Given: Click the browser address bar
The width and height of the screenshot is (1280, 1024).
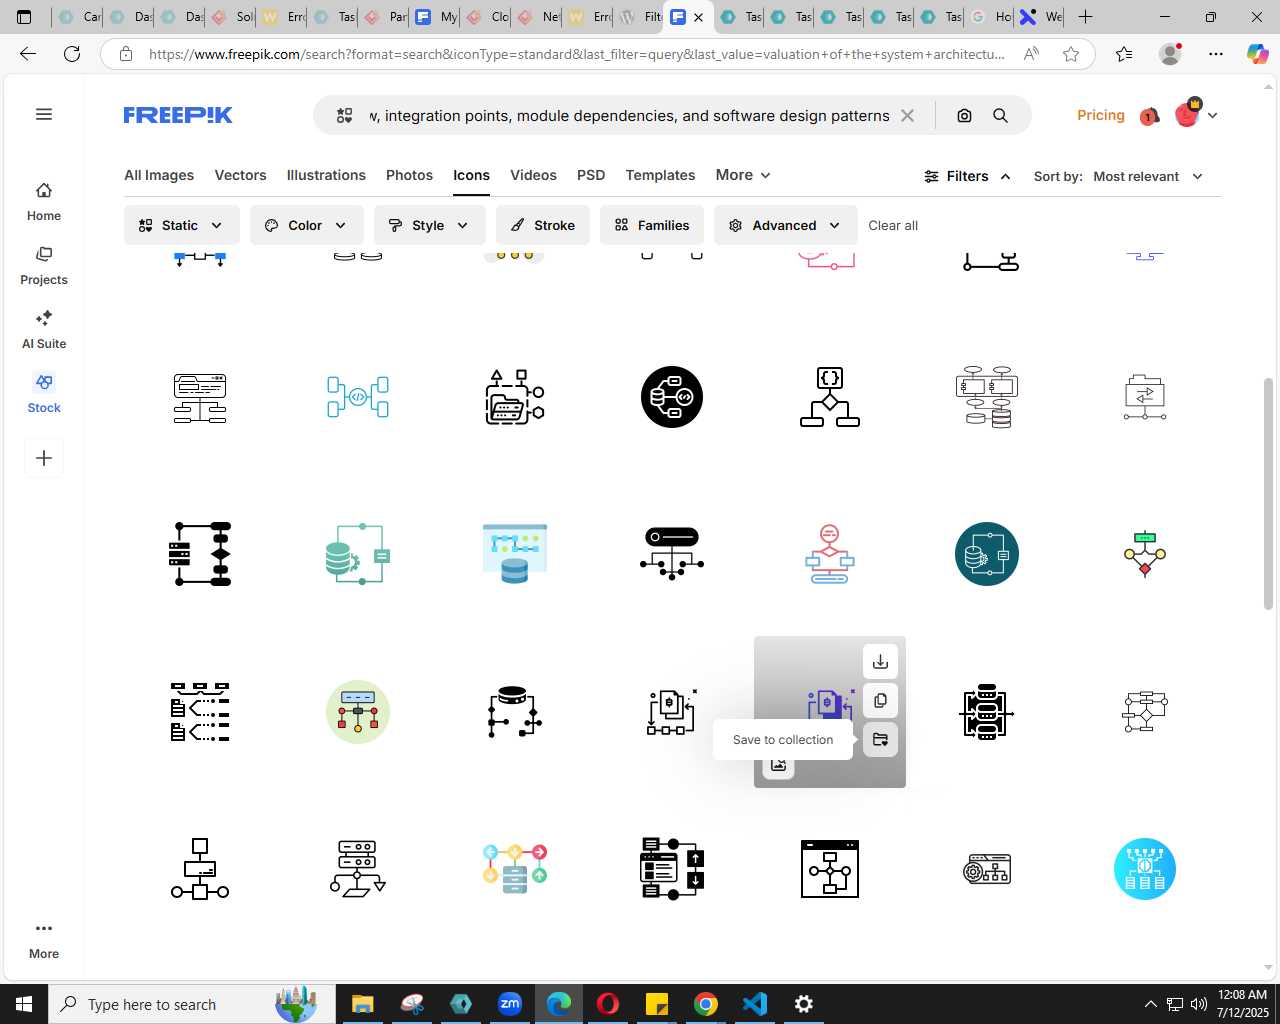Looking at the screenshot, I should (x=575, y=54).
